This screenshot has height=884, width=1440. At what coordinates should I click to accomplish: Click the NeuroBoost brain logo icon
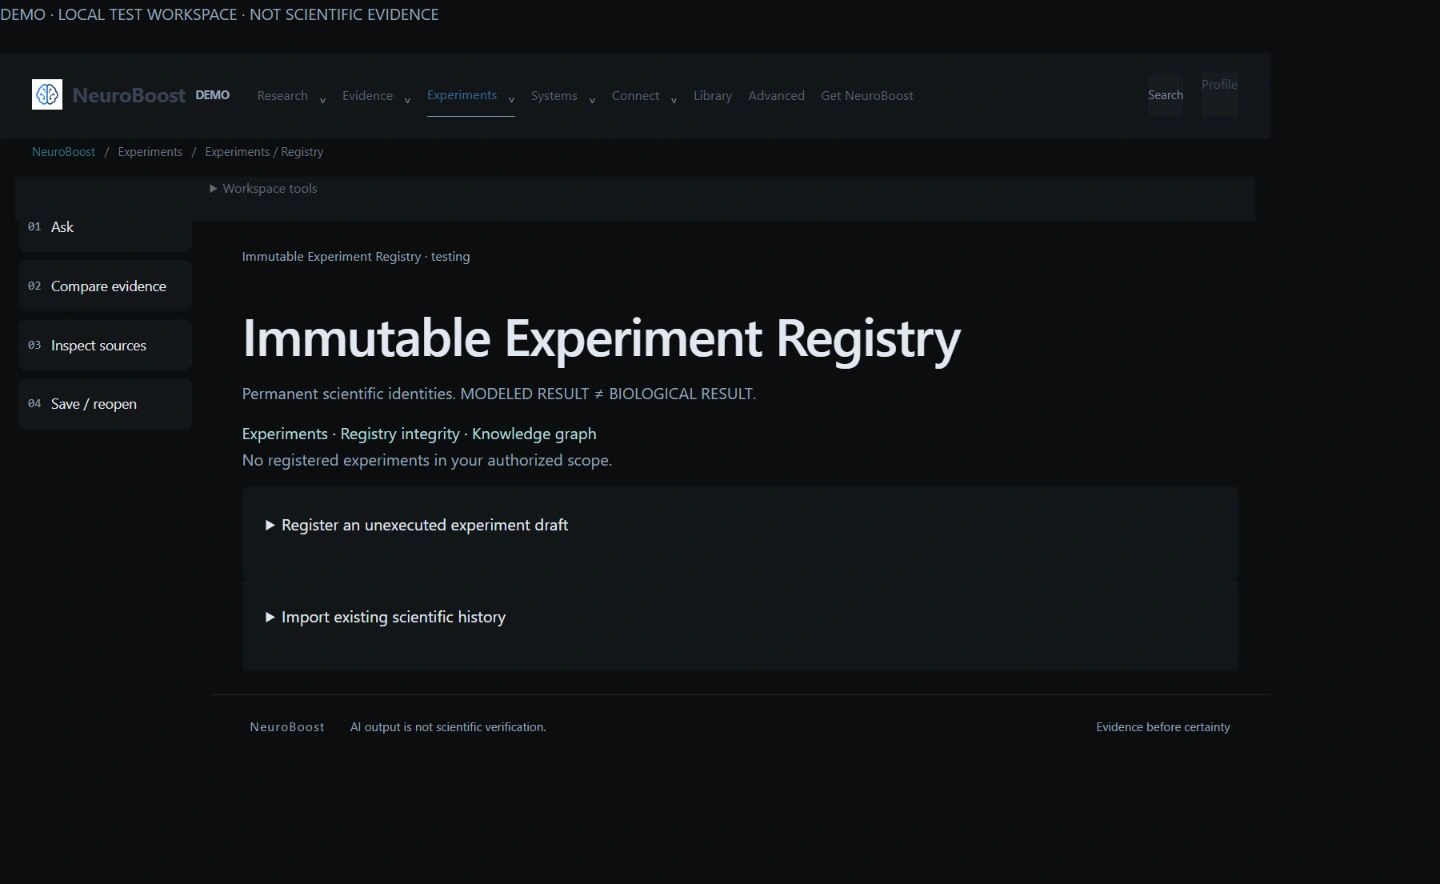pyautogui.click(x=47, y=95)
